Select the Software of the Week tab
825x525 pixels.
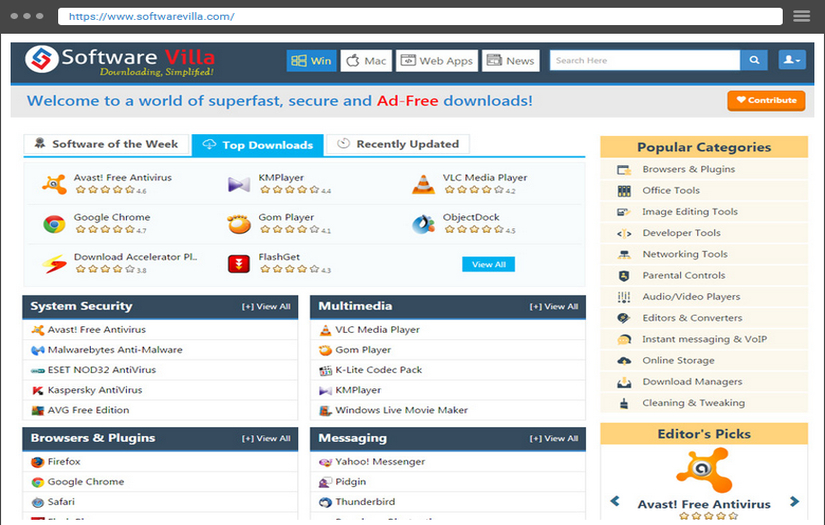click(x=106, y=144)
